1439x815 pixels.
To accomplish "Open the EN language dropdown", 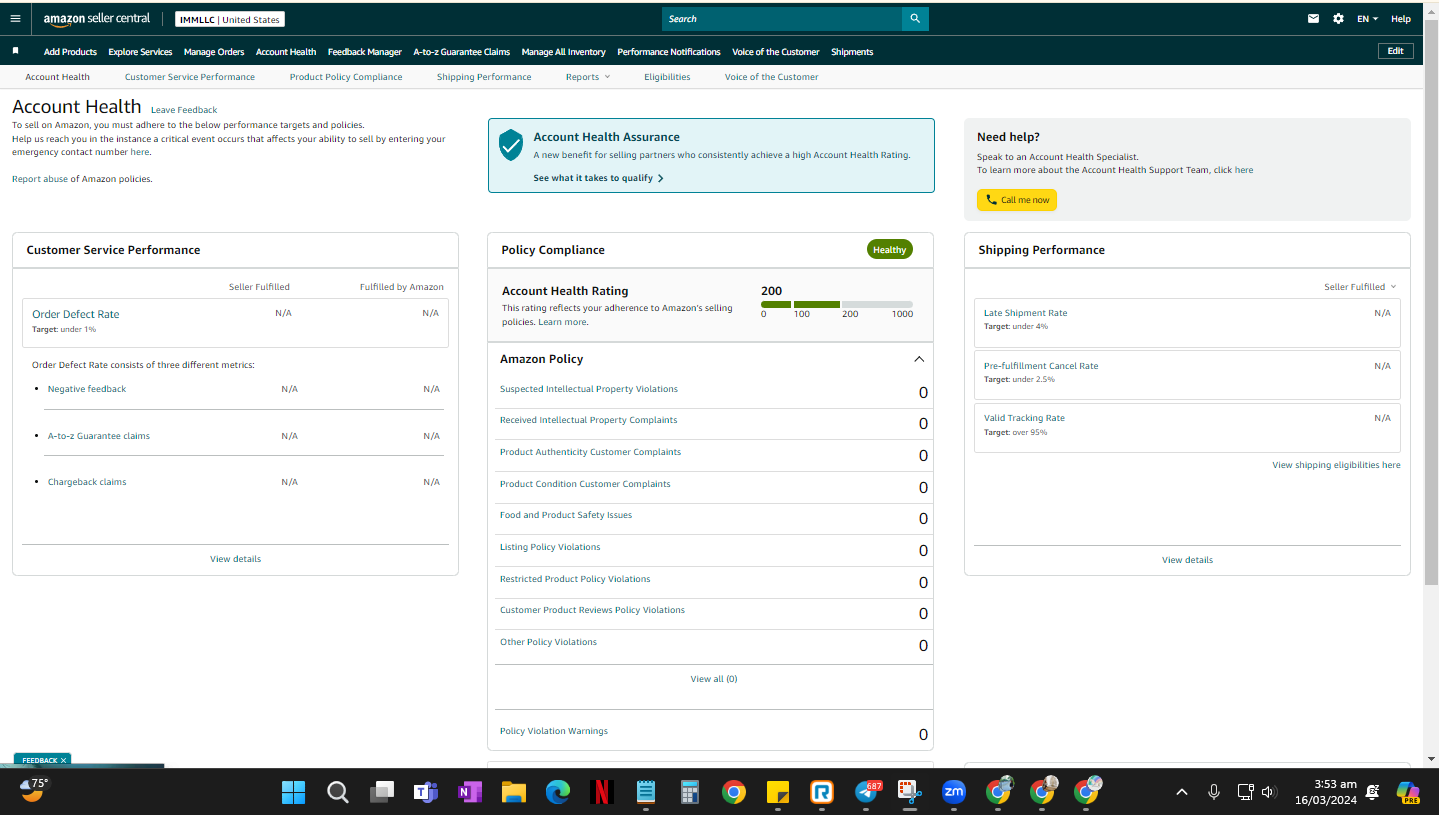I will point(1367,19).
